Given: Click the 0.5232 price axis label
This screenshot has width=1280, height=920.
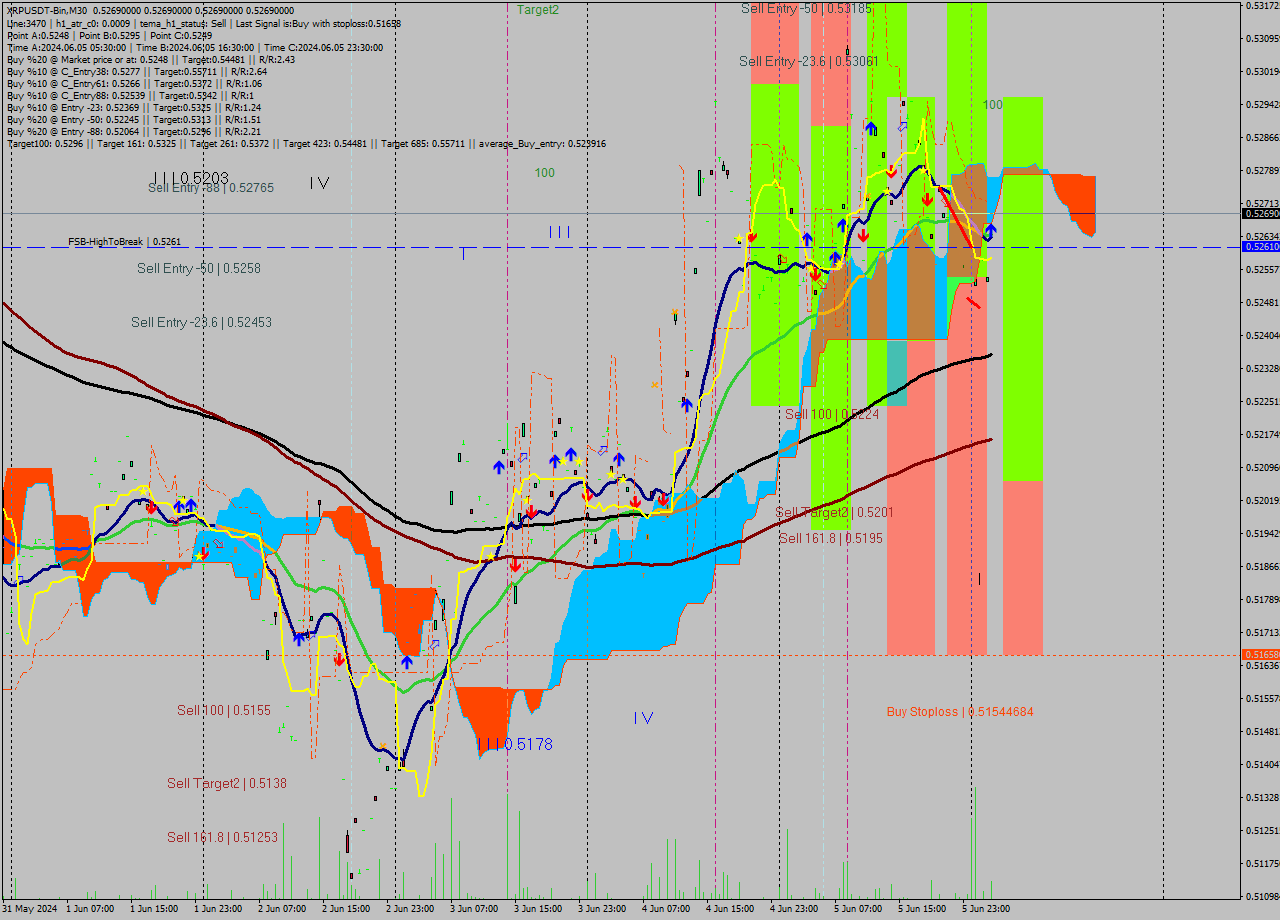Looking at the screenshot, I should pyautogui.click(x=1264, y=368).
